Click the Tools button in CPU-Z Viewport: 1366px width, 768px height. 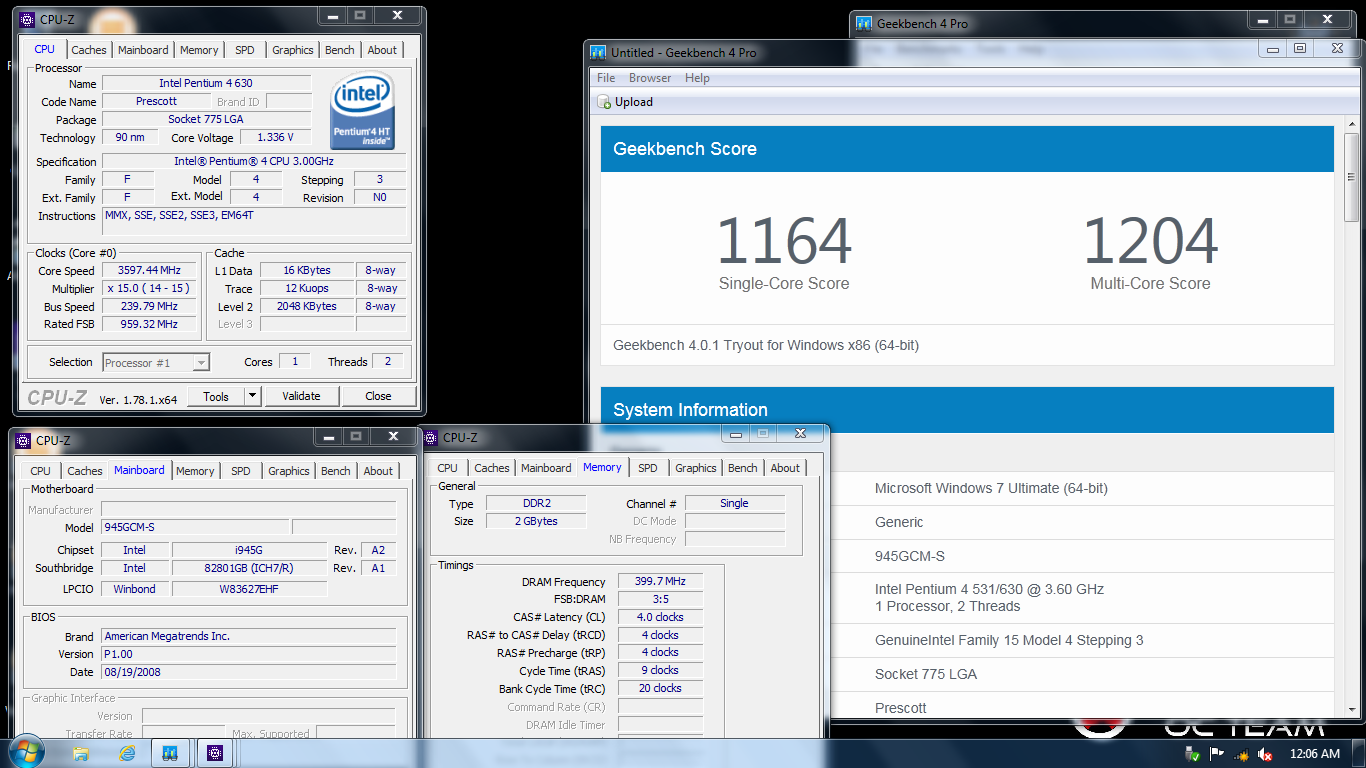(x=216, y=396)
